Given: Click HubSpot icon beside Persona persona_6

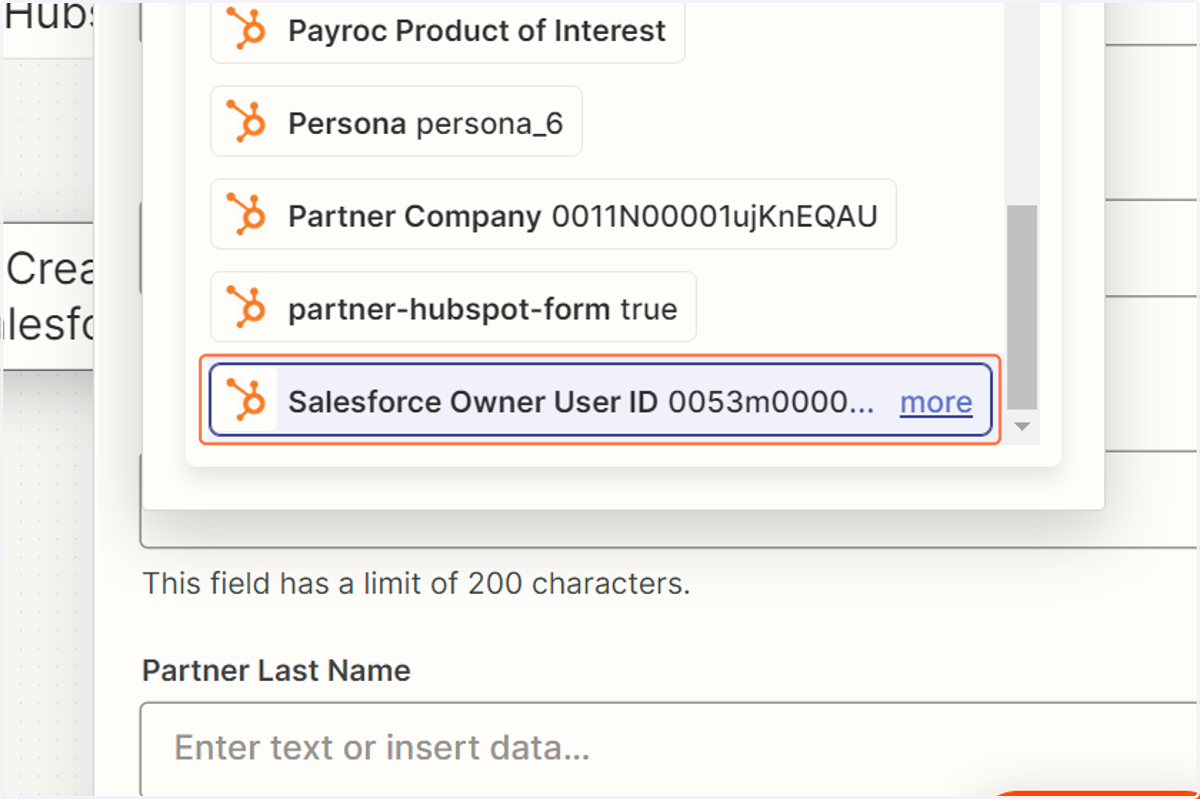Looking at the screenshot, I should [246, 122].
